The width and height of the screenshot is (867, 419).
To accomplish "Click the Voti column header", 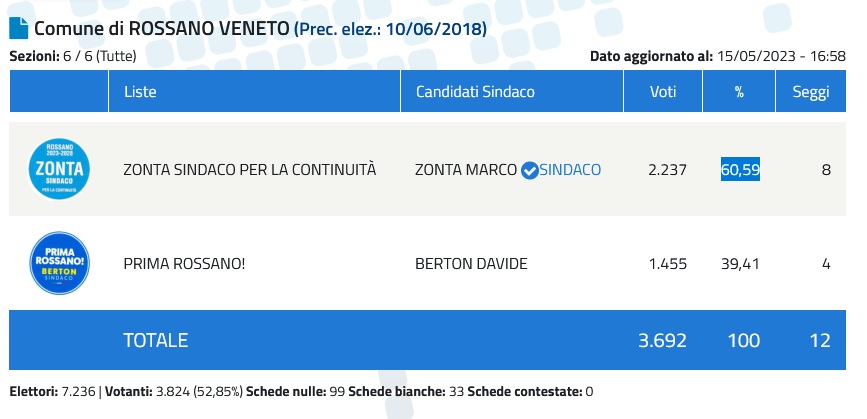I will pos(662,92).
